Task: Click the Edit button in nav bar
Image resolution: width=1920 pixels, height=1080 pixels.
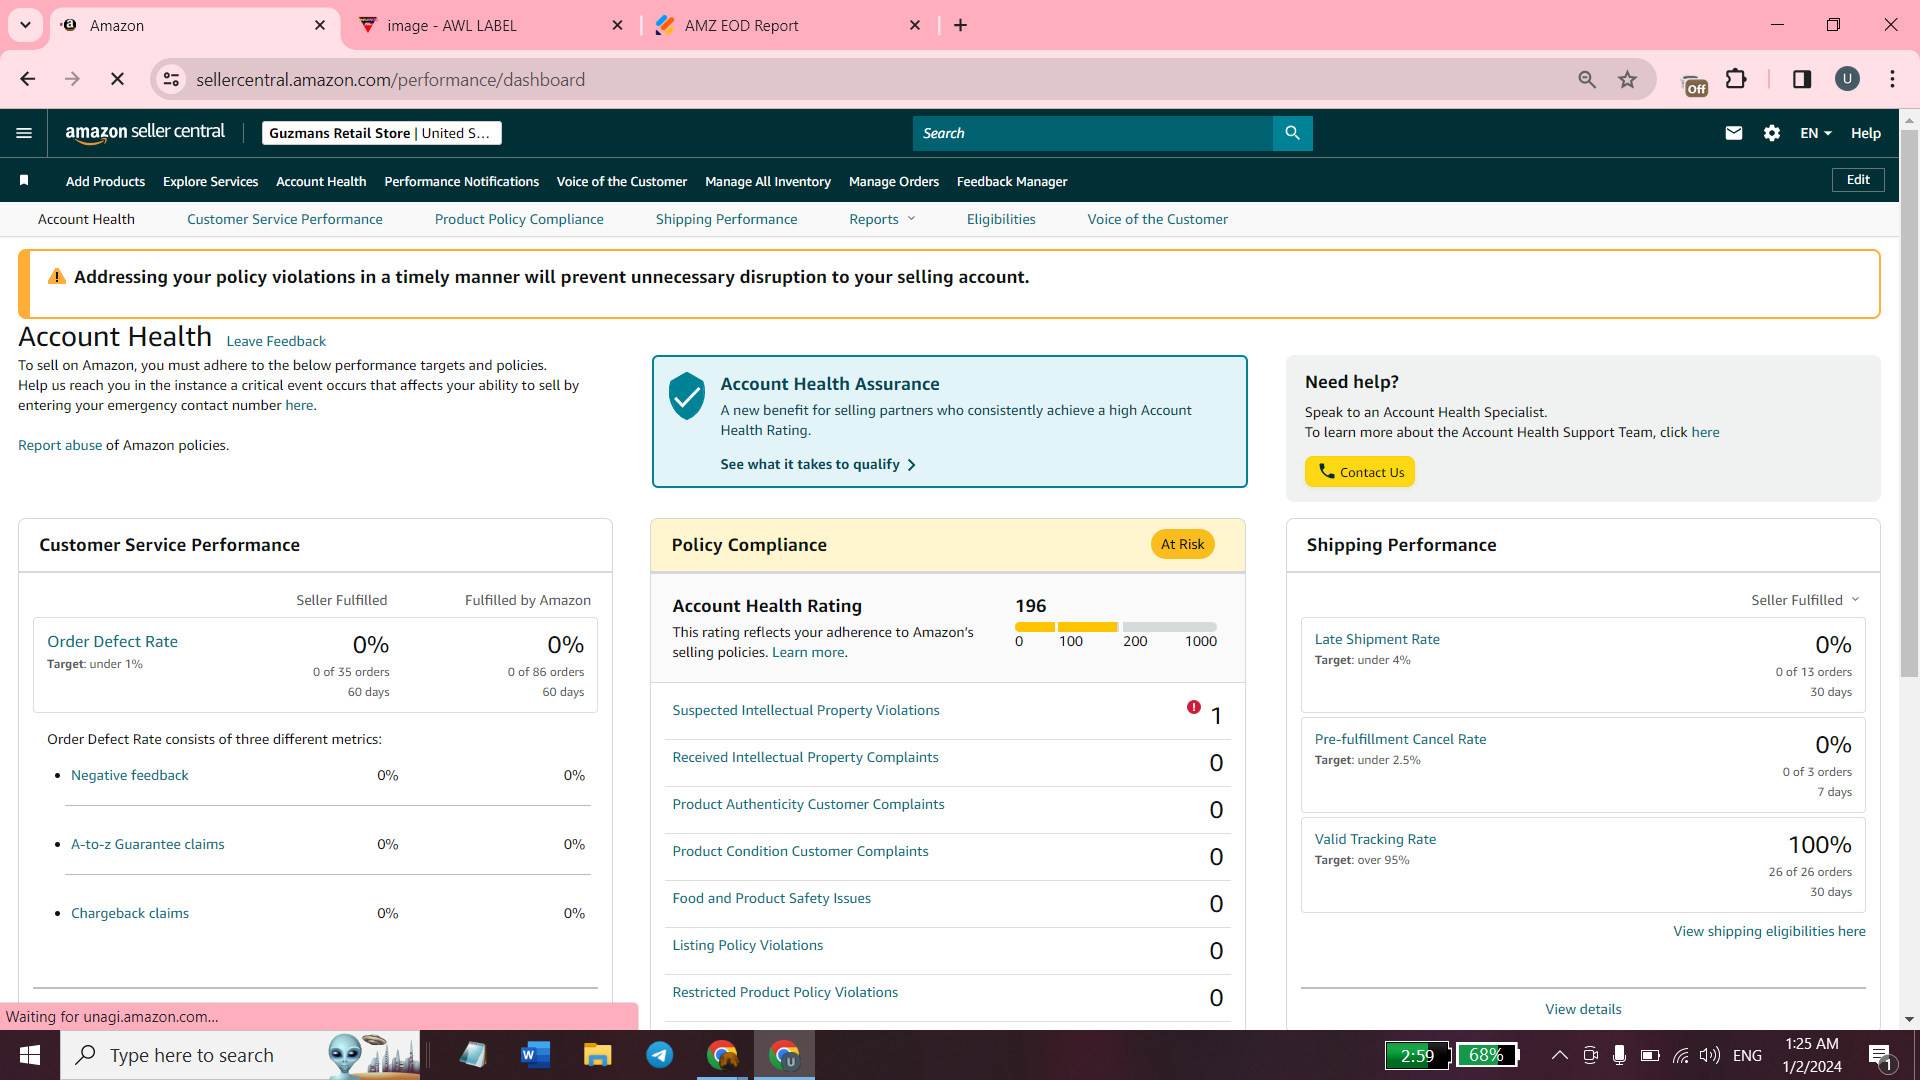Action: pyautogui.click(x=1858, y=180)
